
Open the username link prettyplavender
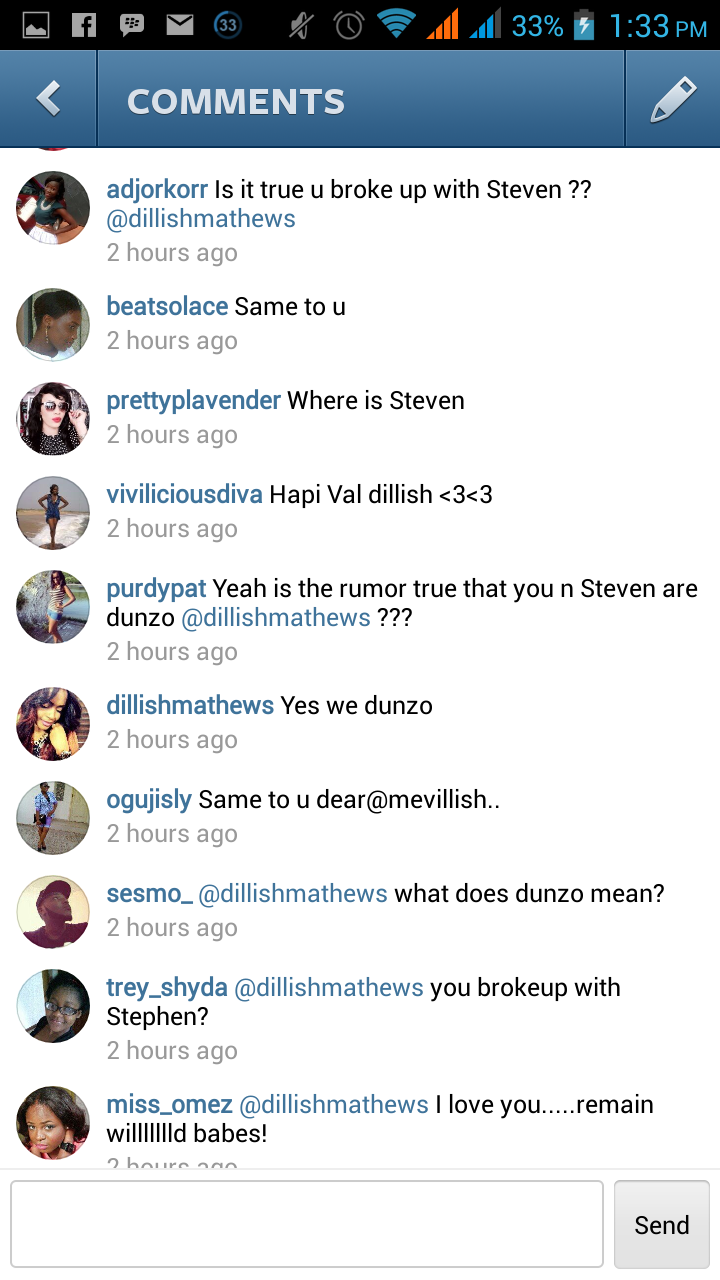194,401
